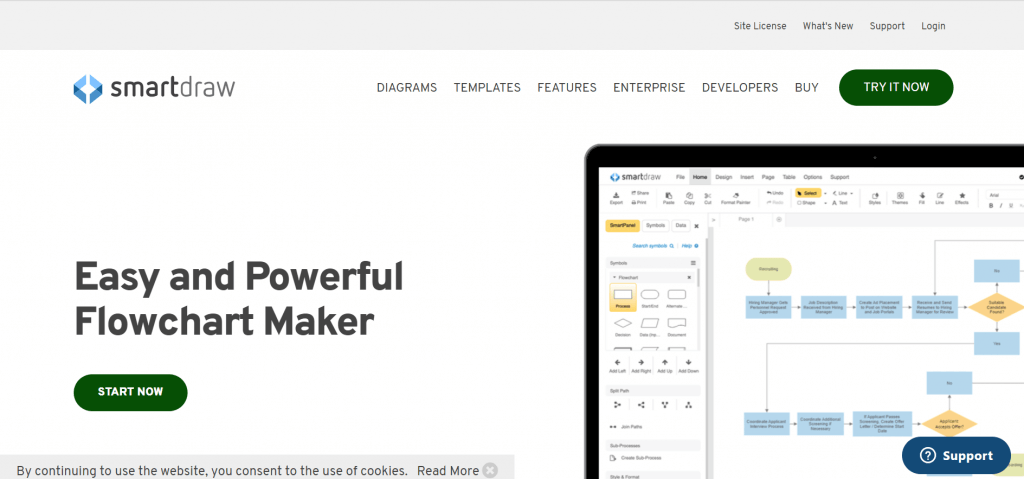Click the Export icon in the toolbar
This screenshot has height=479, width=1024.
pyautogui.click(x=616, y=195)
